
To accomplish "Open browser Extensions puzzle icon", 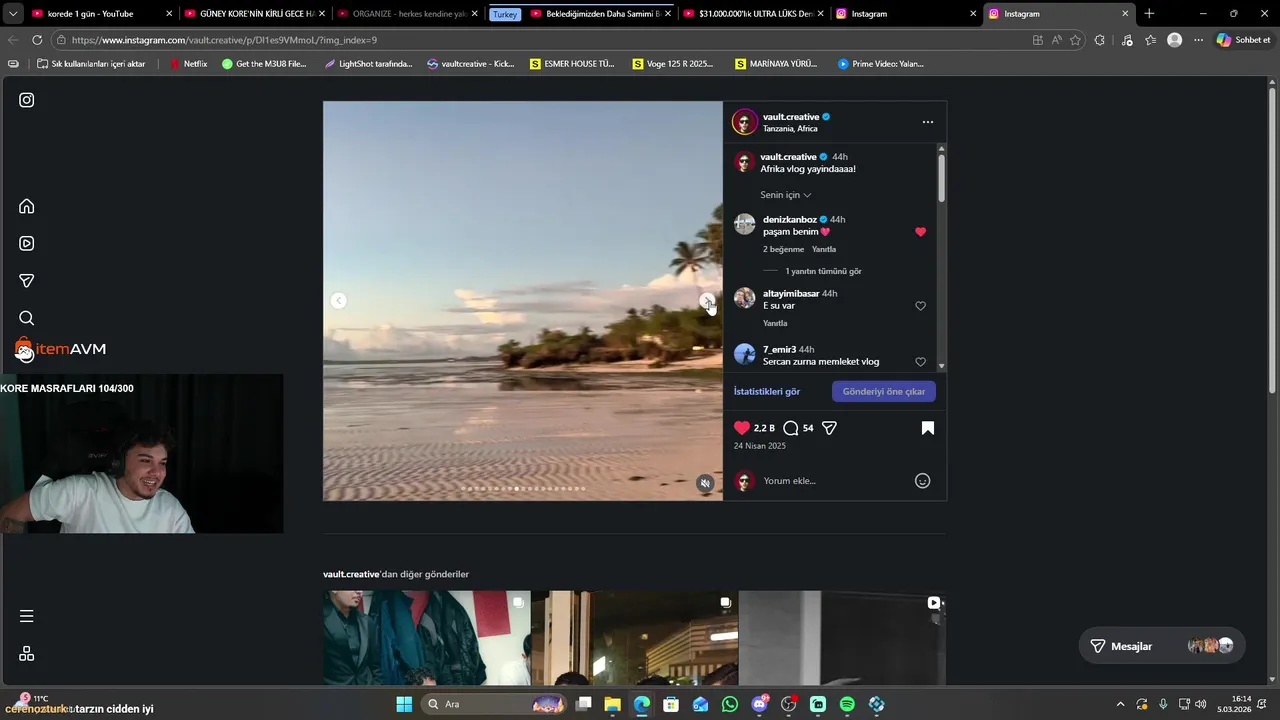I will click(x=1100, y=40).
